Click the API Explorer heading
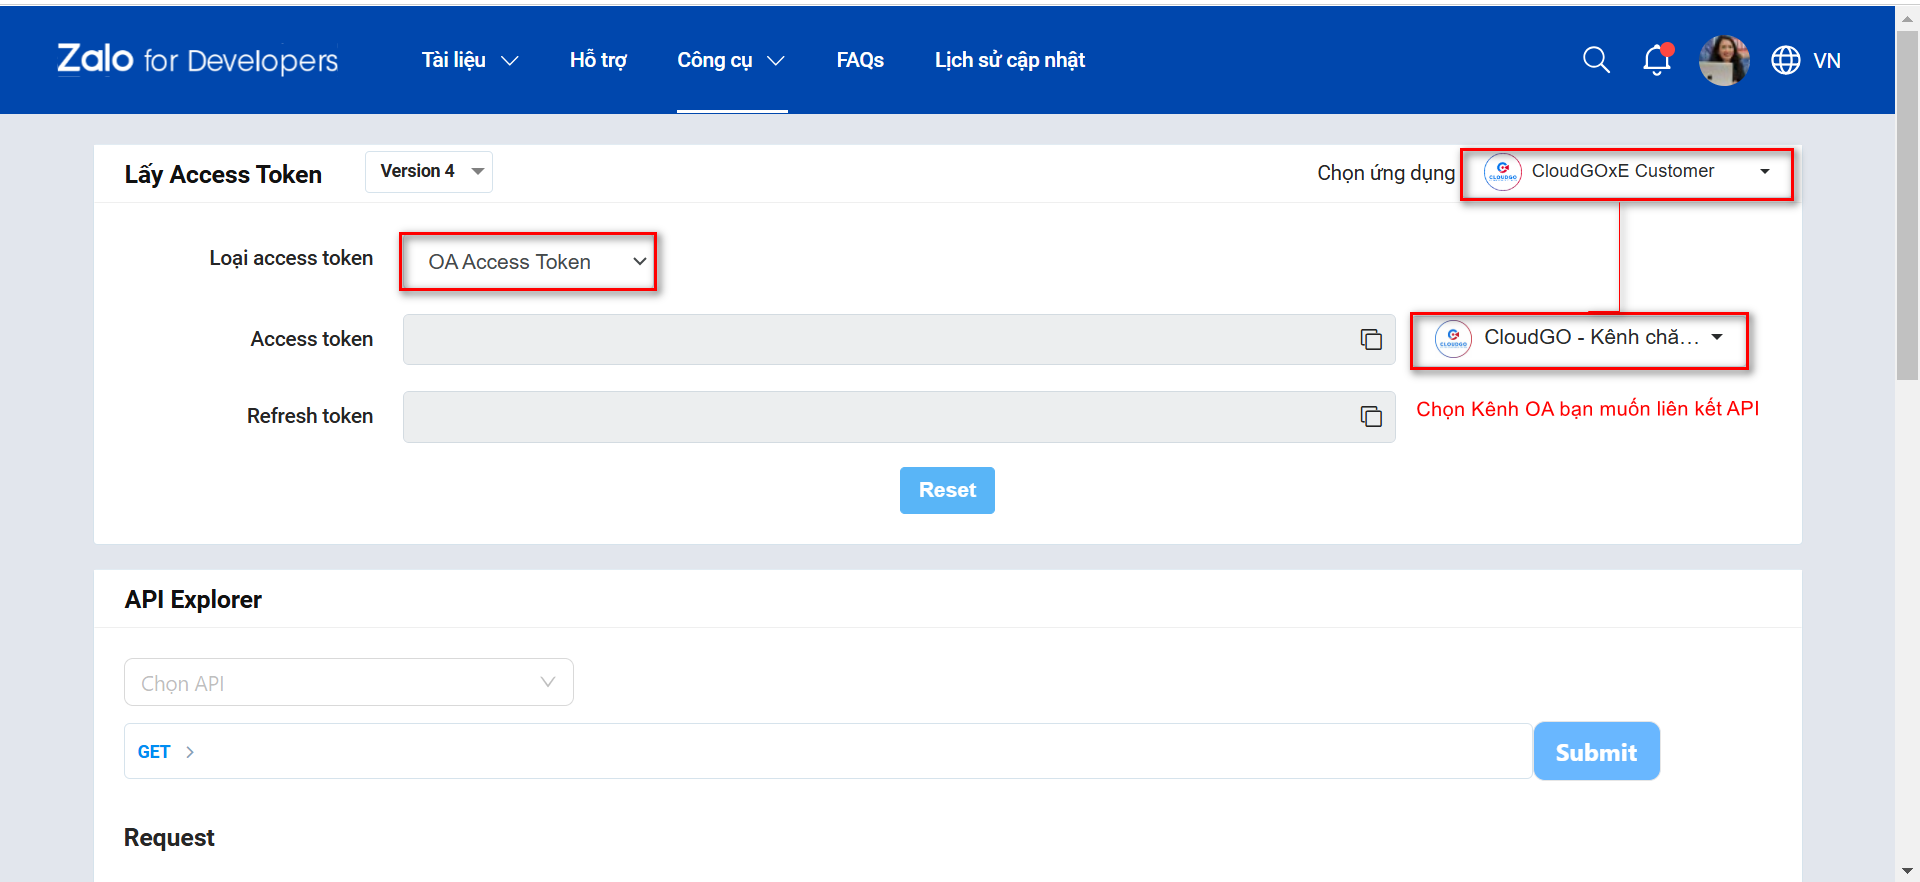The height and width of the screenshot is (882, 1920). [x=193, y=599]
